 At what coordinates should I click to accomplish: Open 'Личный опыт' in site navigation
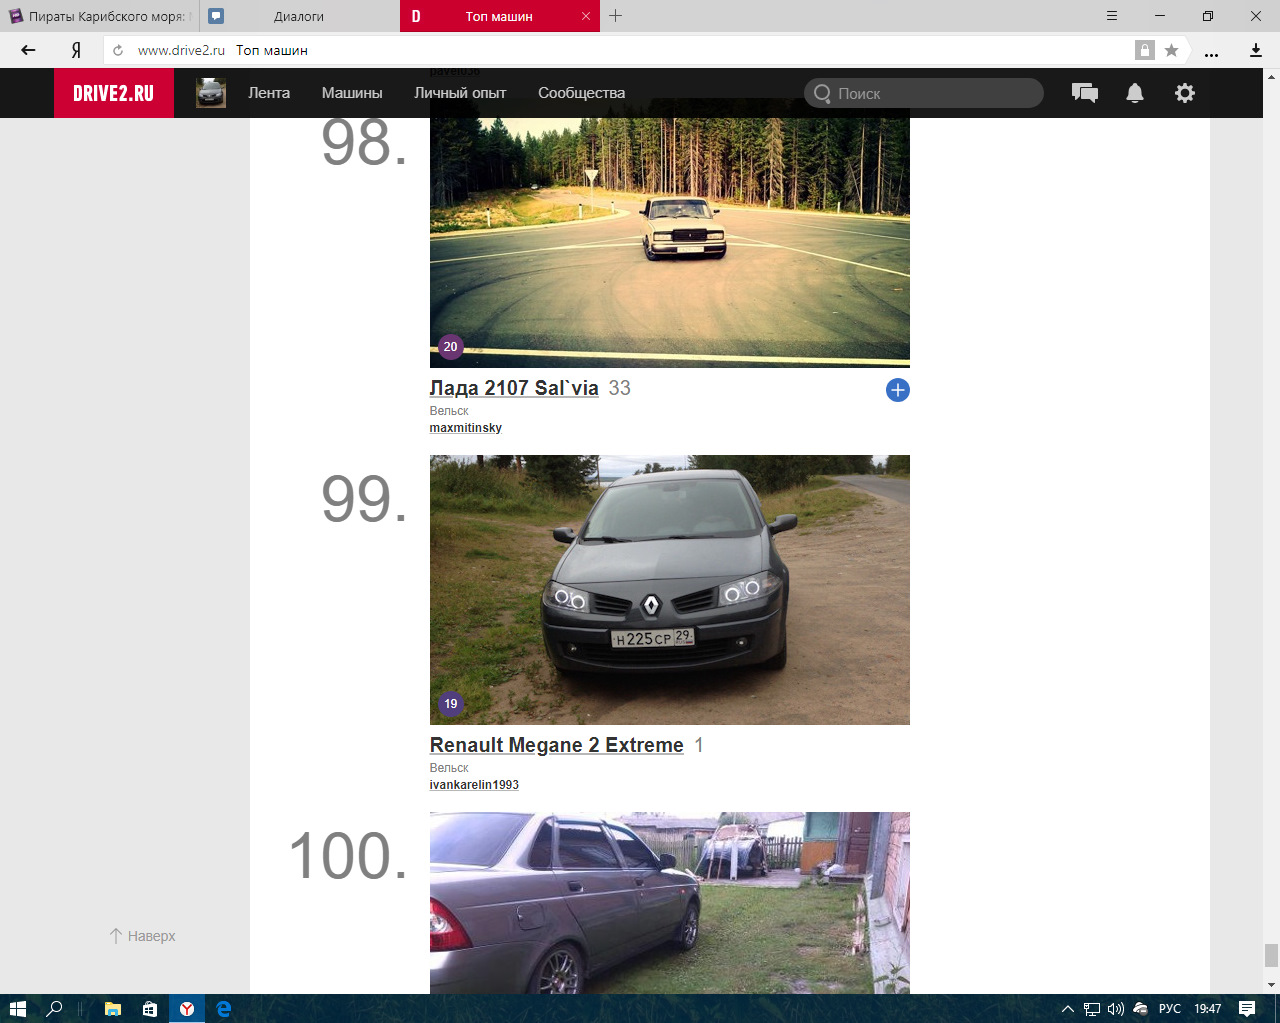point(460,93)
